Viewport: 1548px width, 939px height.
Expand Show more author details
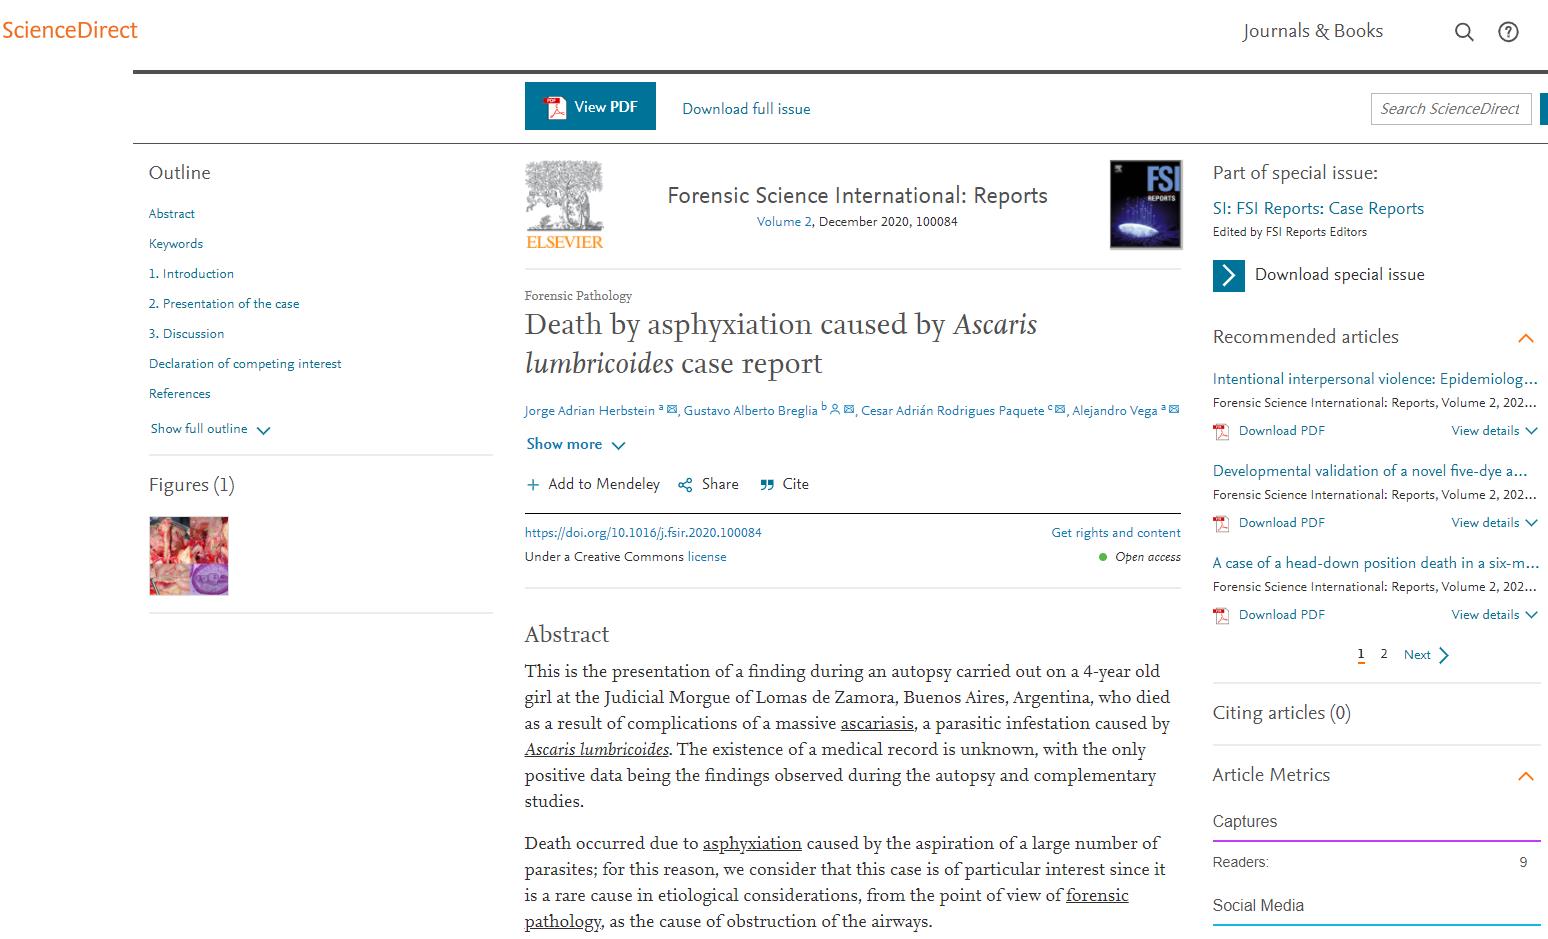click(575, 444)
